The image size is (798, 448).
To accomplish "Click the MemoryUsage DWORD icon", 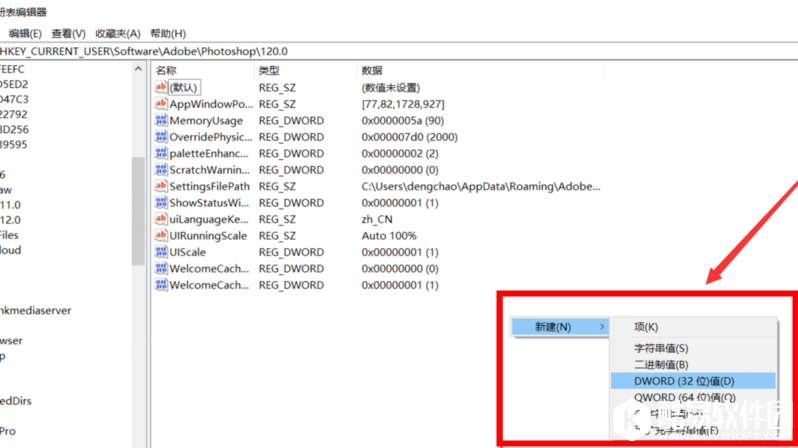I will (161, 121).
